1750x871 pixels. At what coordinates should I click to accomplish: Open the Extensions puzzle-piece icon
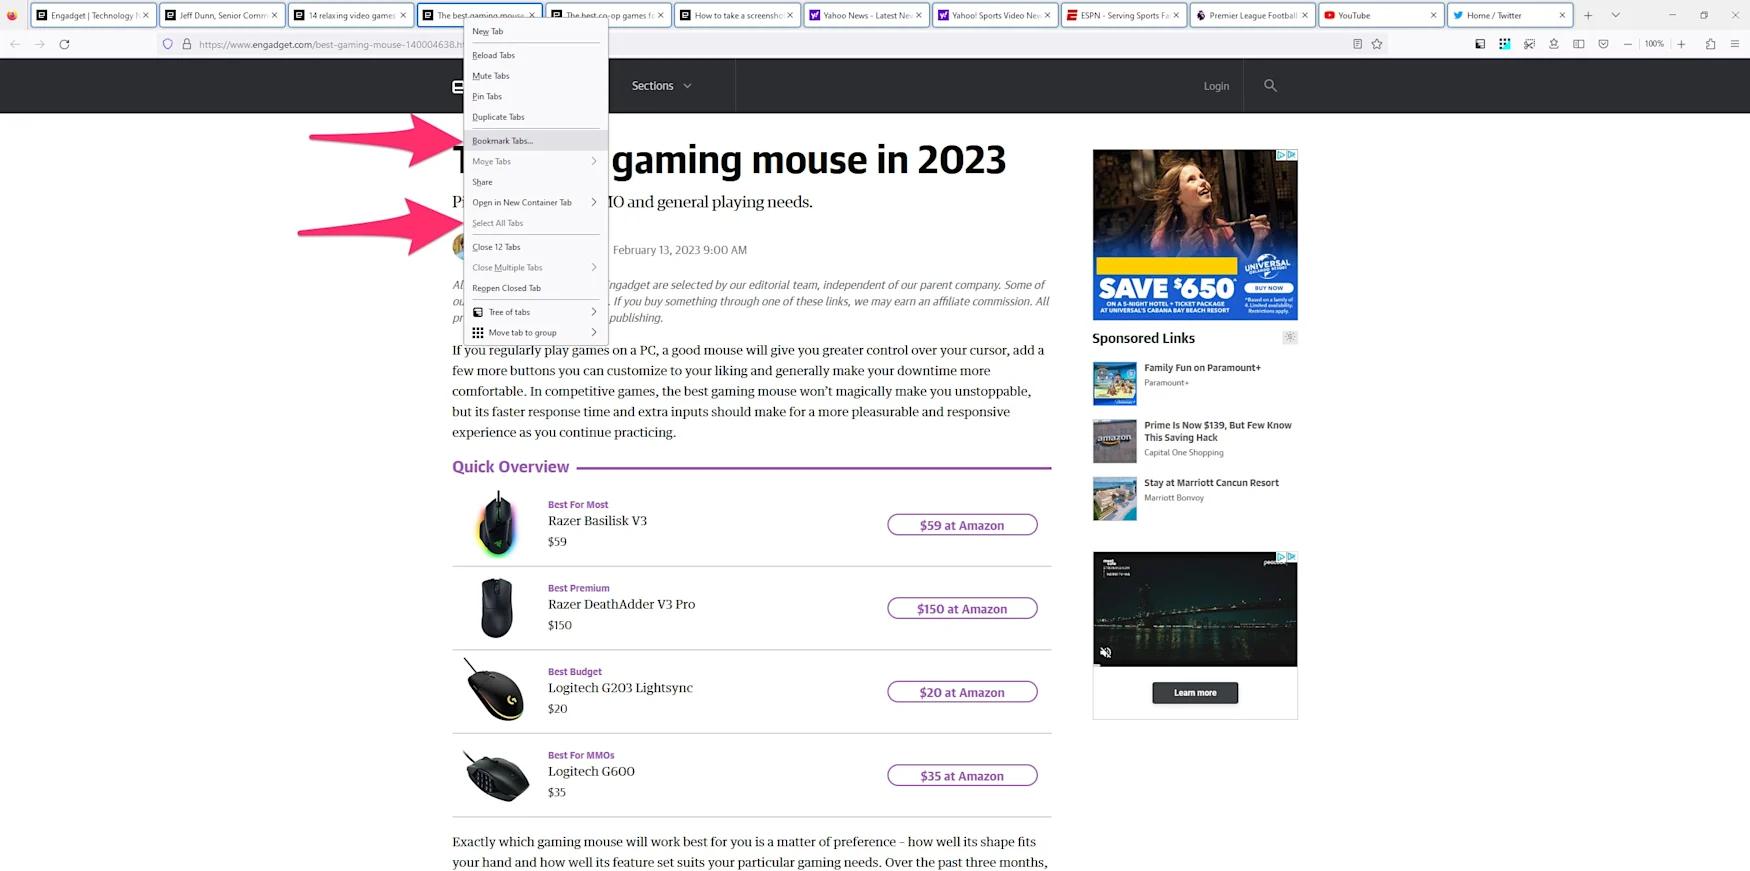[x=1710, y=44]
